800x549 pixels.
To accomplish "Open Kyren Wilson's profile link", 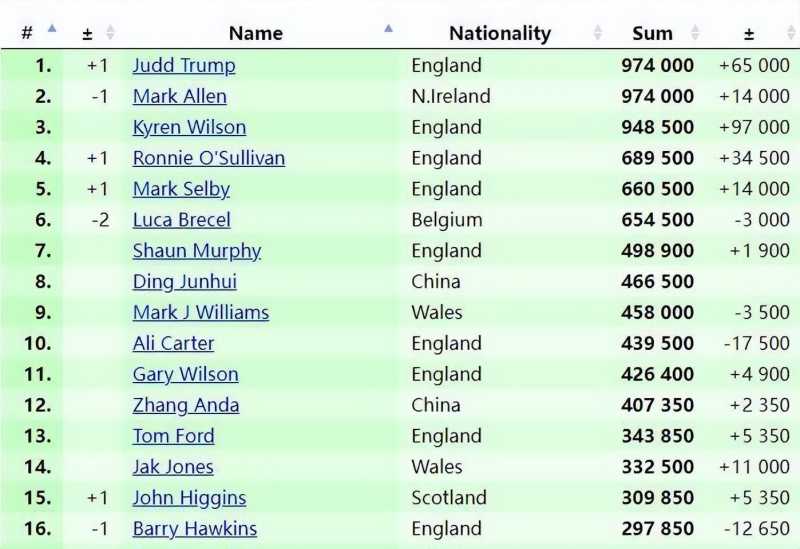I will [189, 128].
